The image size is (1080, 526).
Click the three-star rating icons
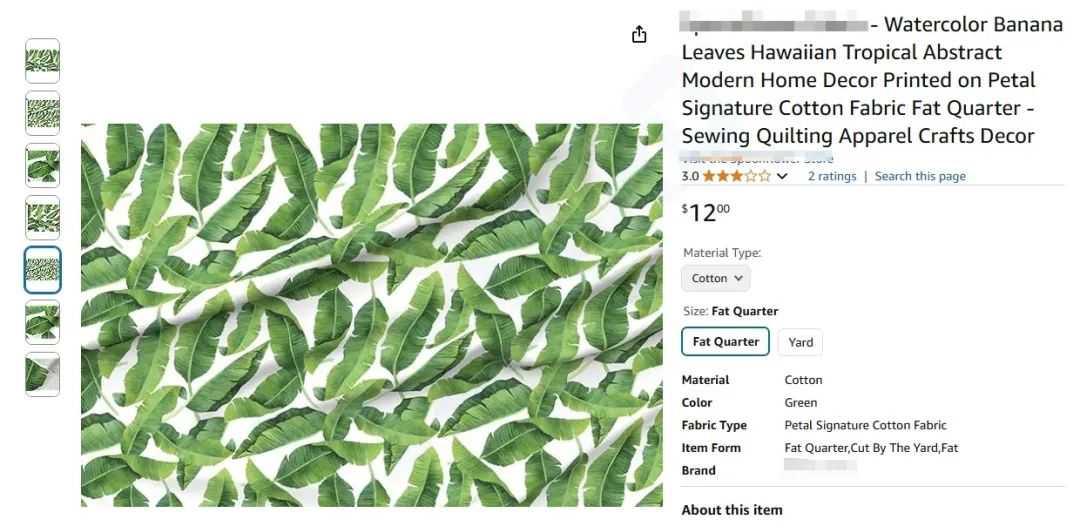pyautogui.click(x=737, y=176)
